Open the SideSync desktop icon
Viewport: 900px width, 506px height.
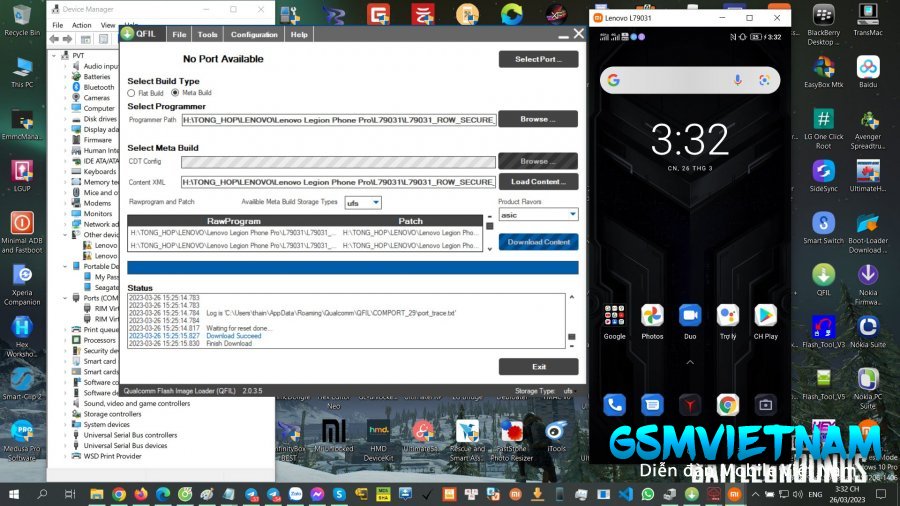point(823,175)
